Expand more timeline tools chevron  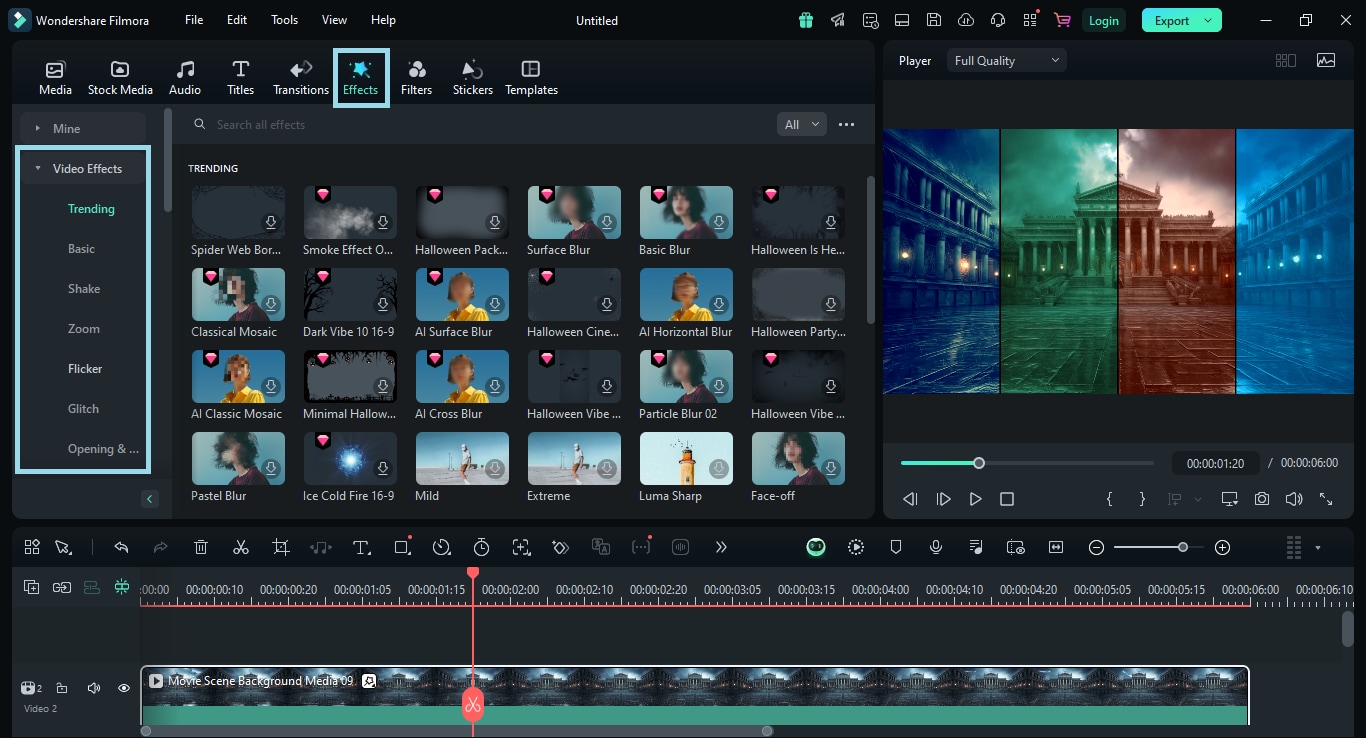(x=721, y=547)
